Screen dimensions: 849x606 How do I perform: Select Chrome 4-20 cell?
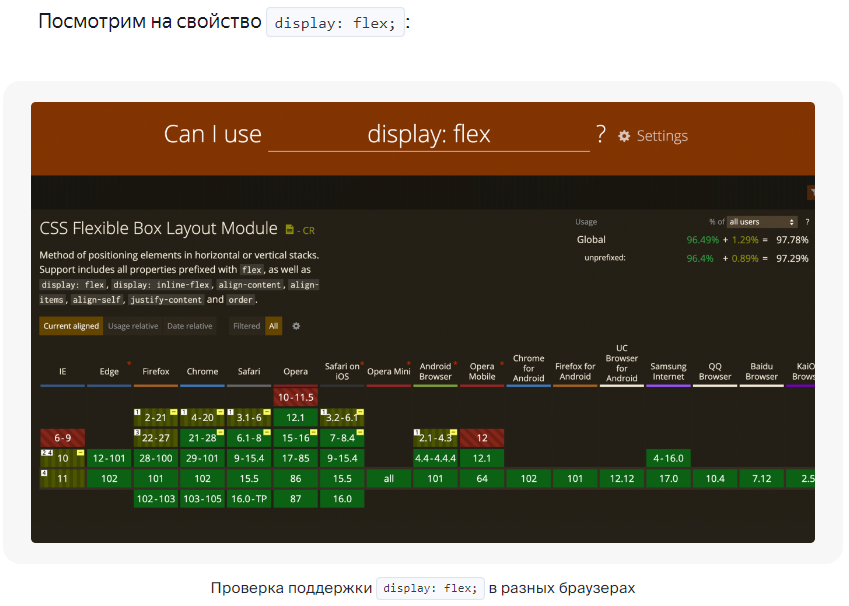tap(203, 418)
